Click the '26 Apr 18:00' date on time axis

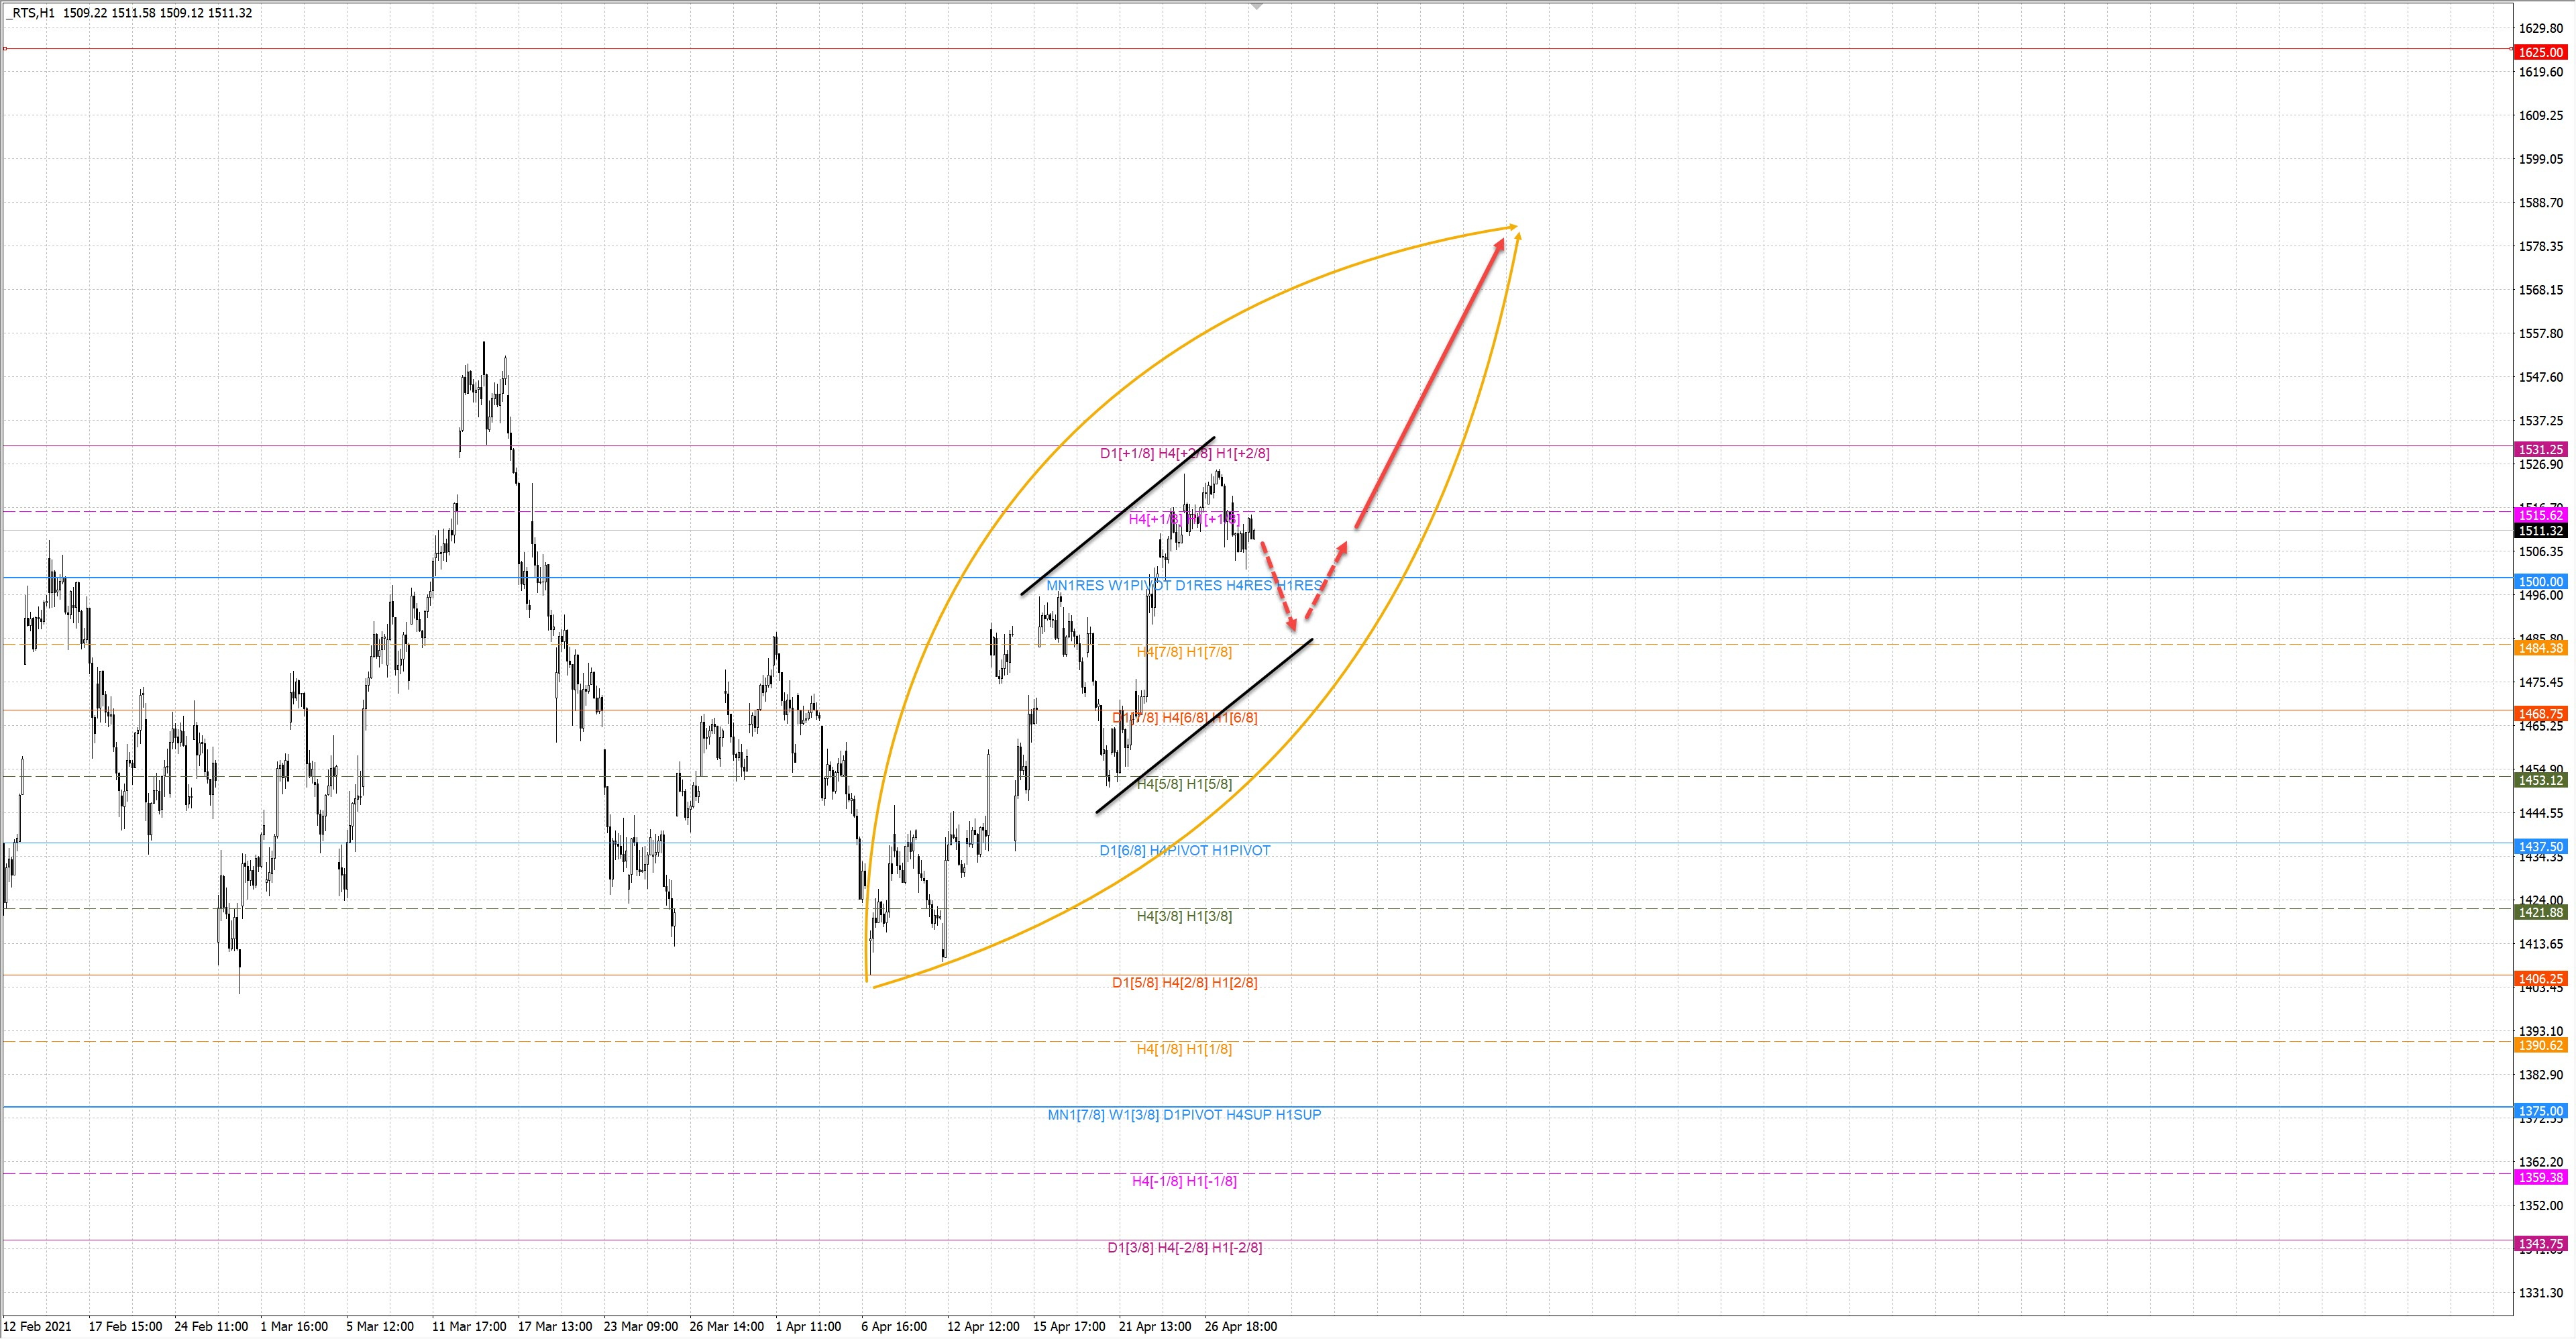coord(1241,1326)
